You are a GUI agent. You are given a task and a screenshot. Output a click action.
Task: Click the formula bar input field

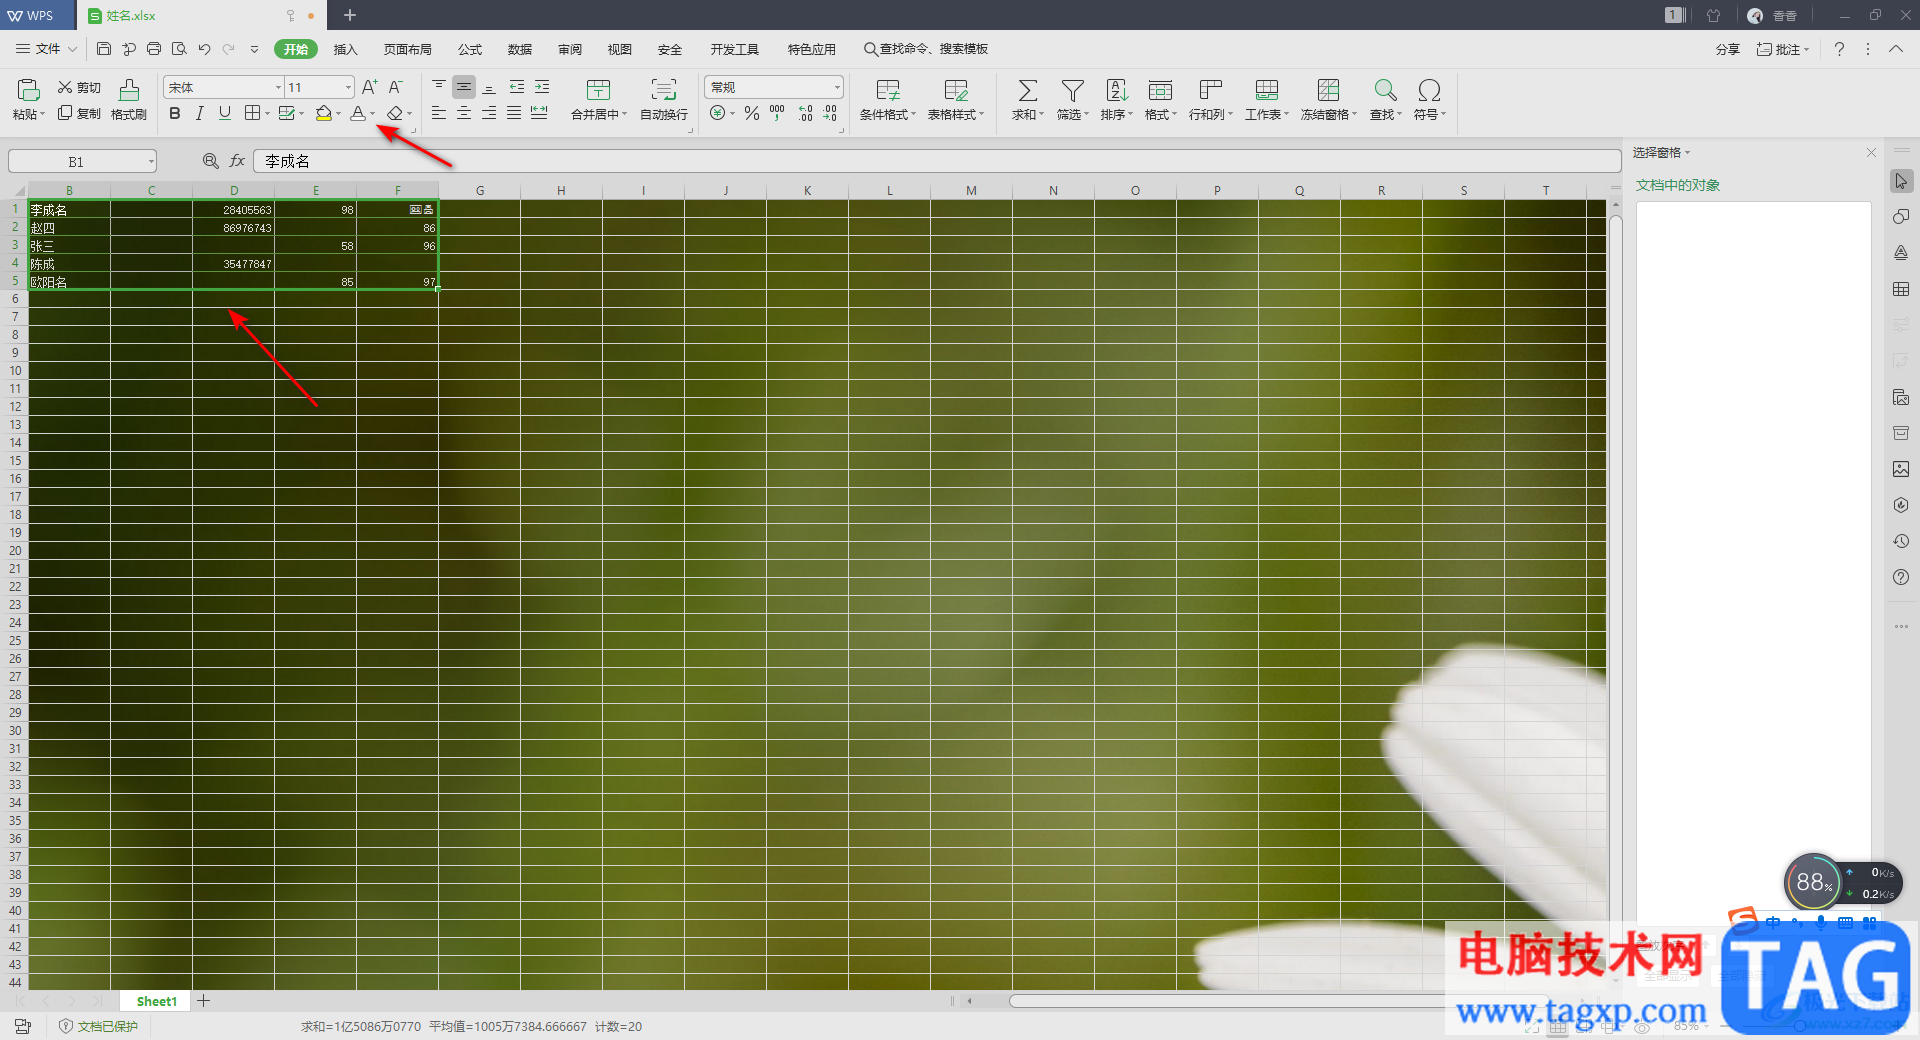click(935, 161)
